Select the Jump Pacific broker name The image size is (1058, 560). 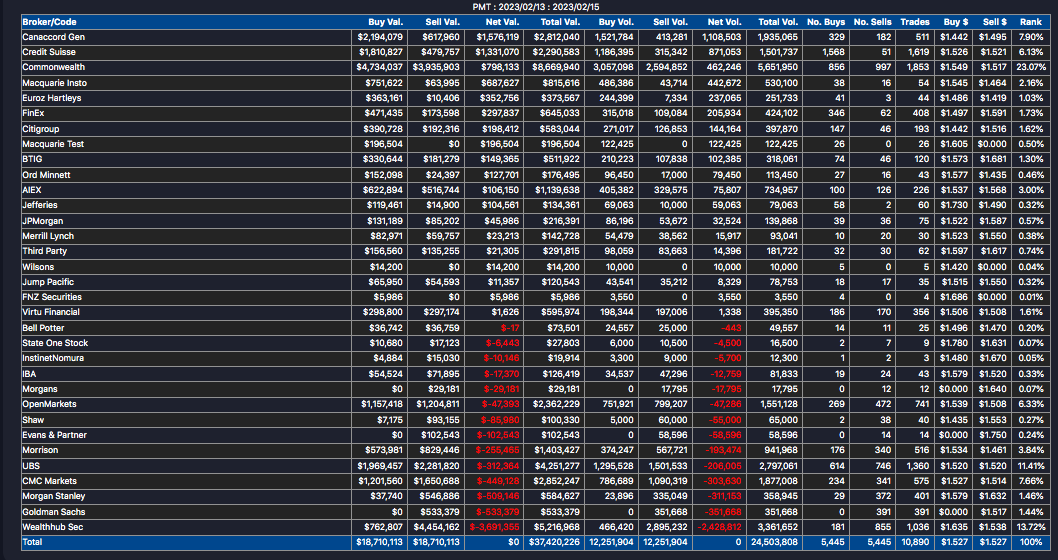[x=48, y=282]
